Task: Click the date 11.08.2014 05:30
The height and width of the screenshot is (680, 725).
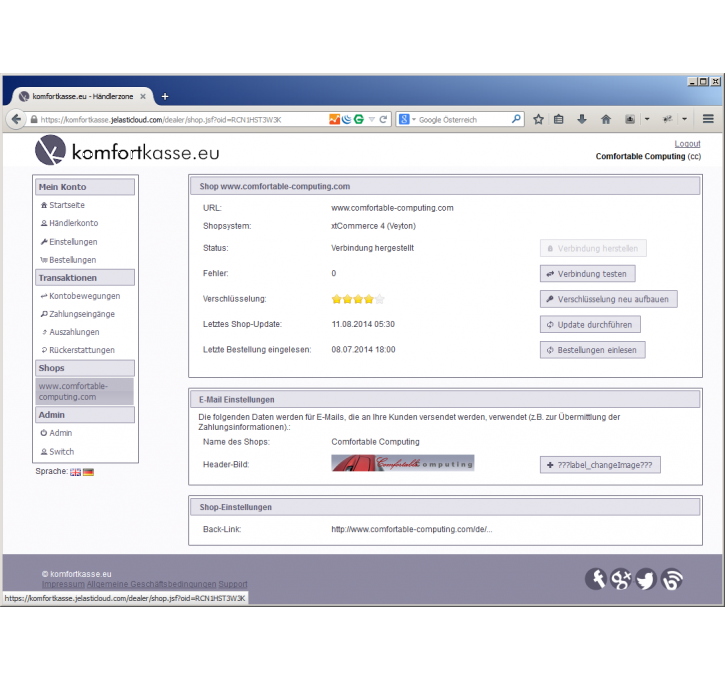Action: tap(363, 324)
